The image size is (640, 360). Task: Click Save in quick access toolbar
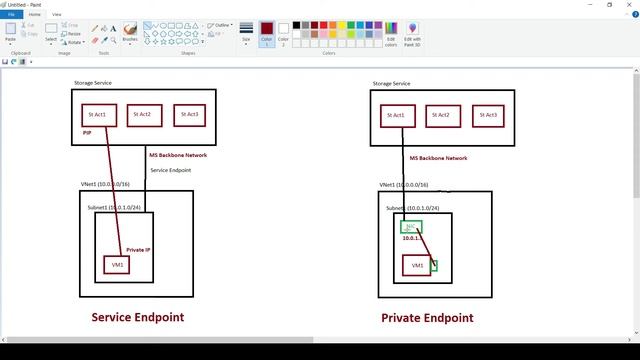[x=5, y=62]
